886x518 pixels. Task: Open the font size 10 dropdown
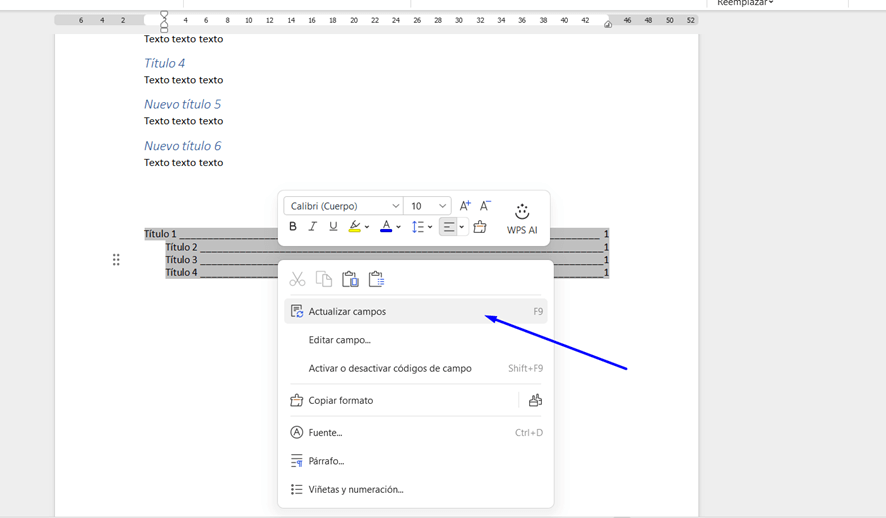[428, 206]
